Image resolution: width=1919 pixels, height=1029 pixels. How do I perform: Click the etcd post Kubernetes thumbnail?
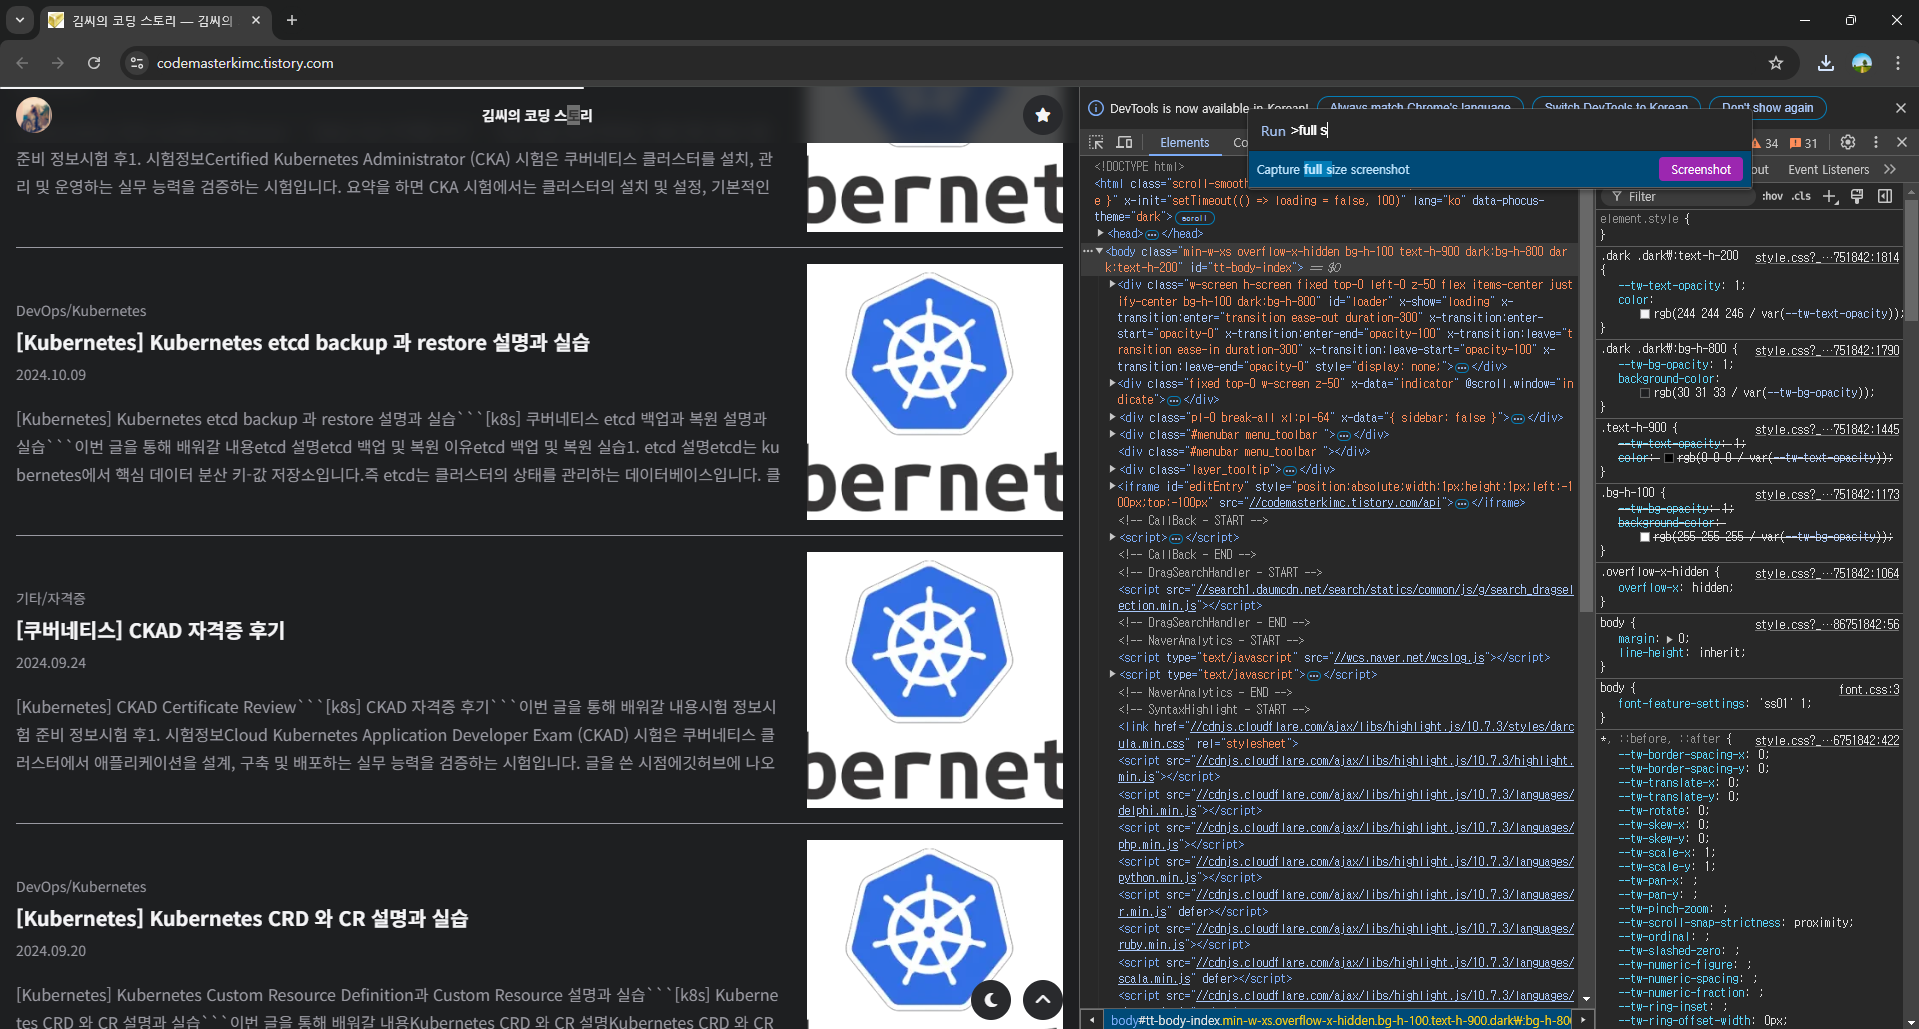(x=935, y=392)
